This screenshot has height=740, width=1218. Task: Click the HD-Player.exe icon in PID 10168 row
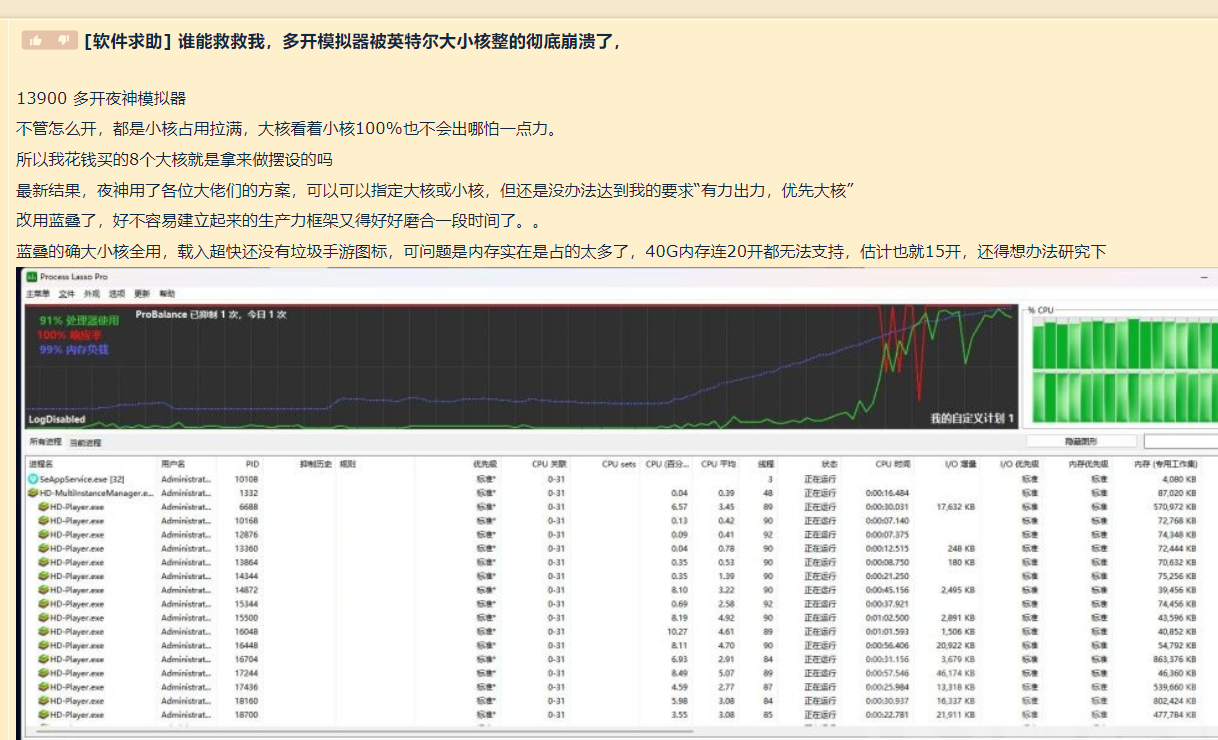pos(44,521)
